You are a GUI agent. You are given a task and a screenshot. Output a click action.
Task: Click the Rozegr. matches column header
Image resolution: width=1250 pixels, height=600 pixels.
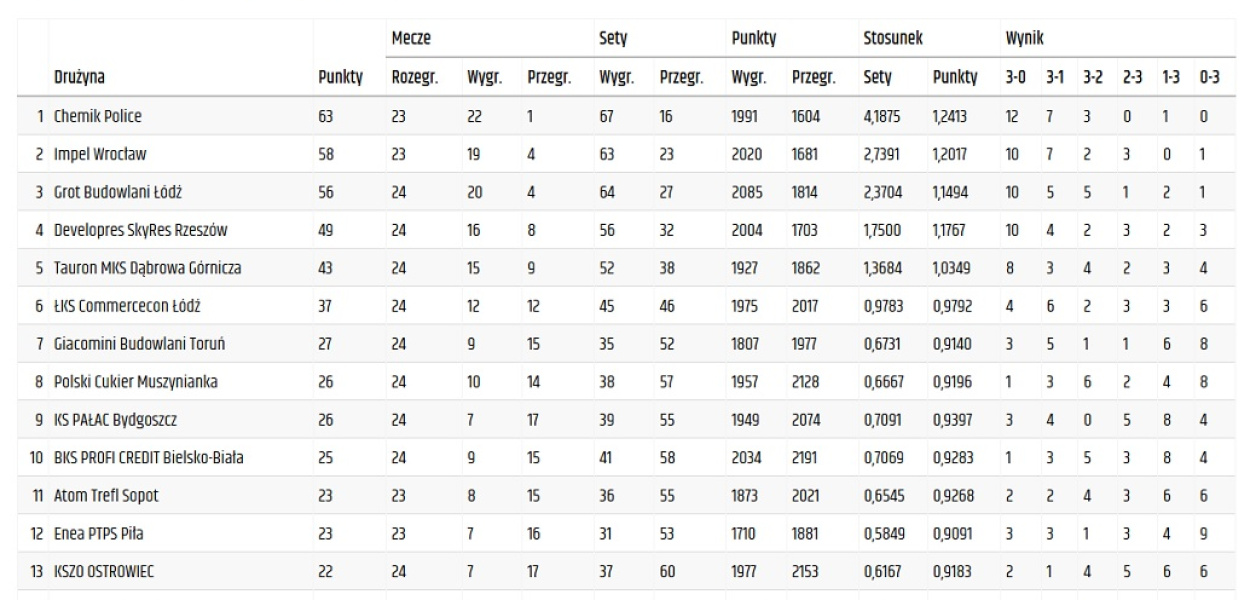point(415,75)
